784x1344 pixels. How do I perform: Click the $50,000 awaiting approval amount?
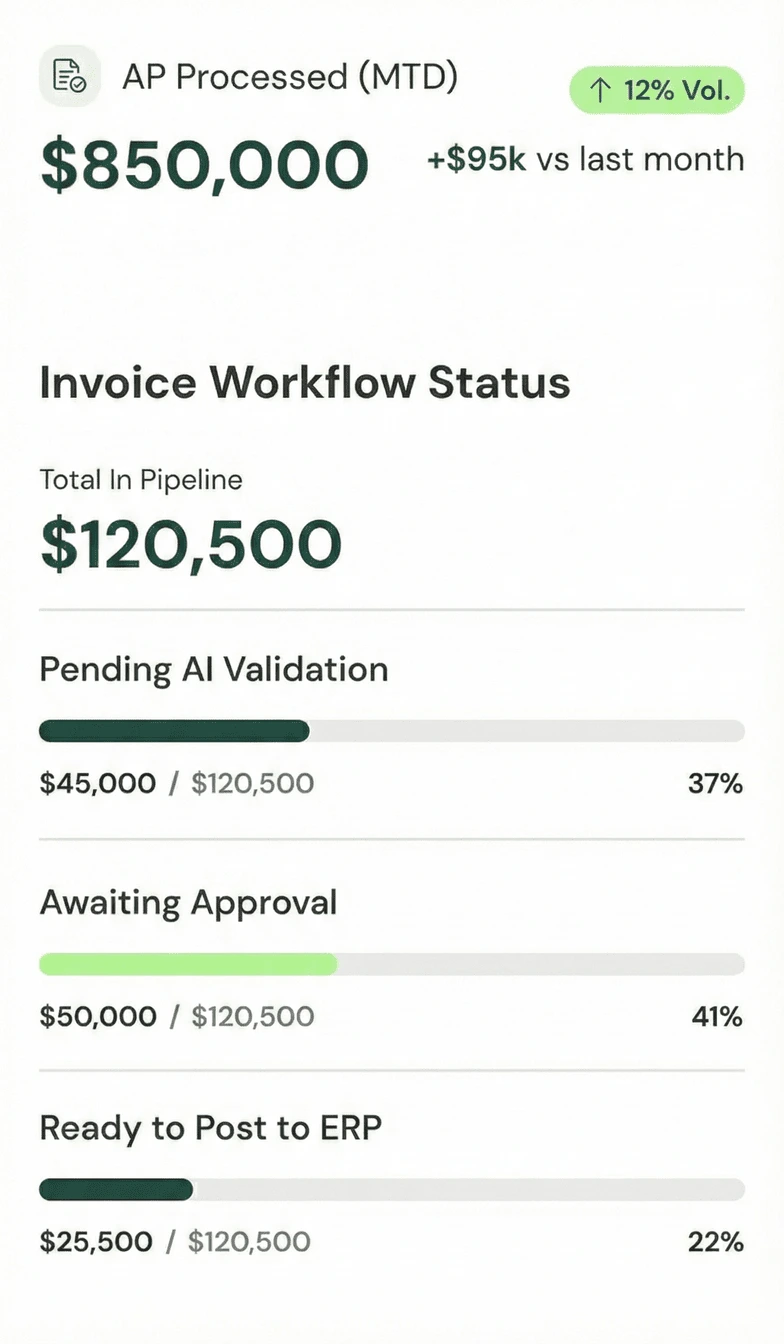pos(98,1017)
